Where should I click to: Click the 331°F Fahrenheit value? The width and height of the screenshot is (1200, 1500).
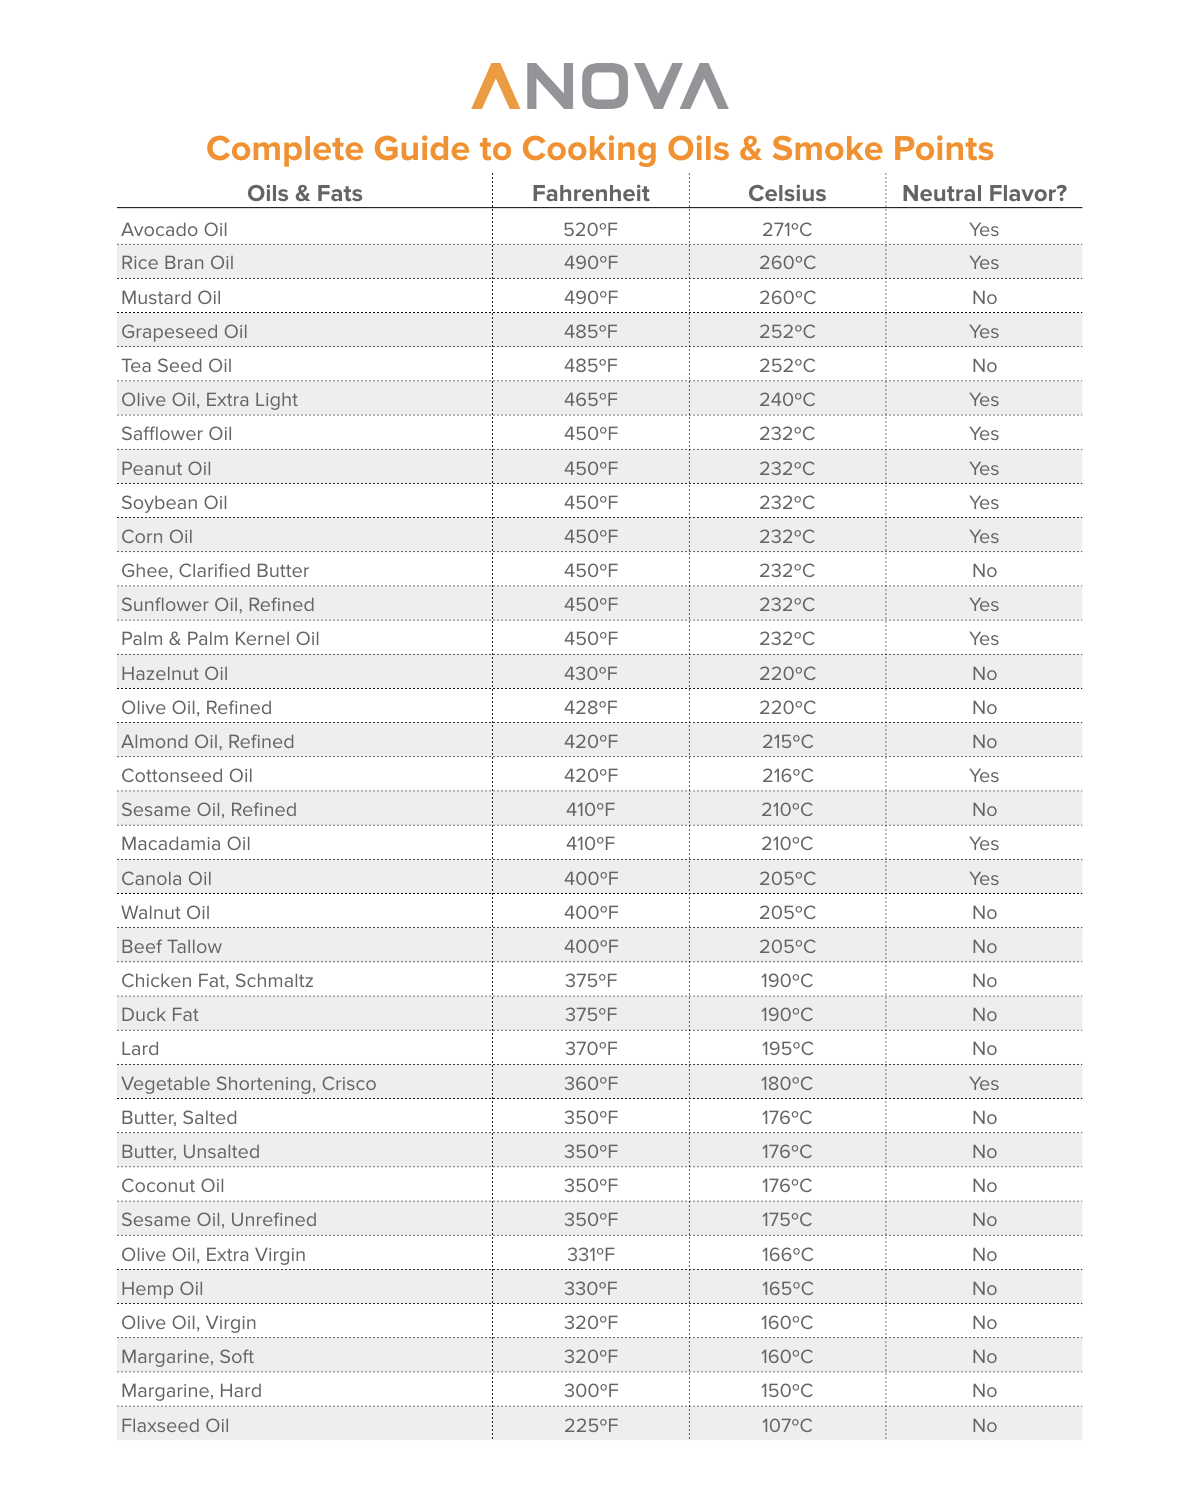591,1254
